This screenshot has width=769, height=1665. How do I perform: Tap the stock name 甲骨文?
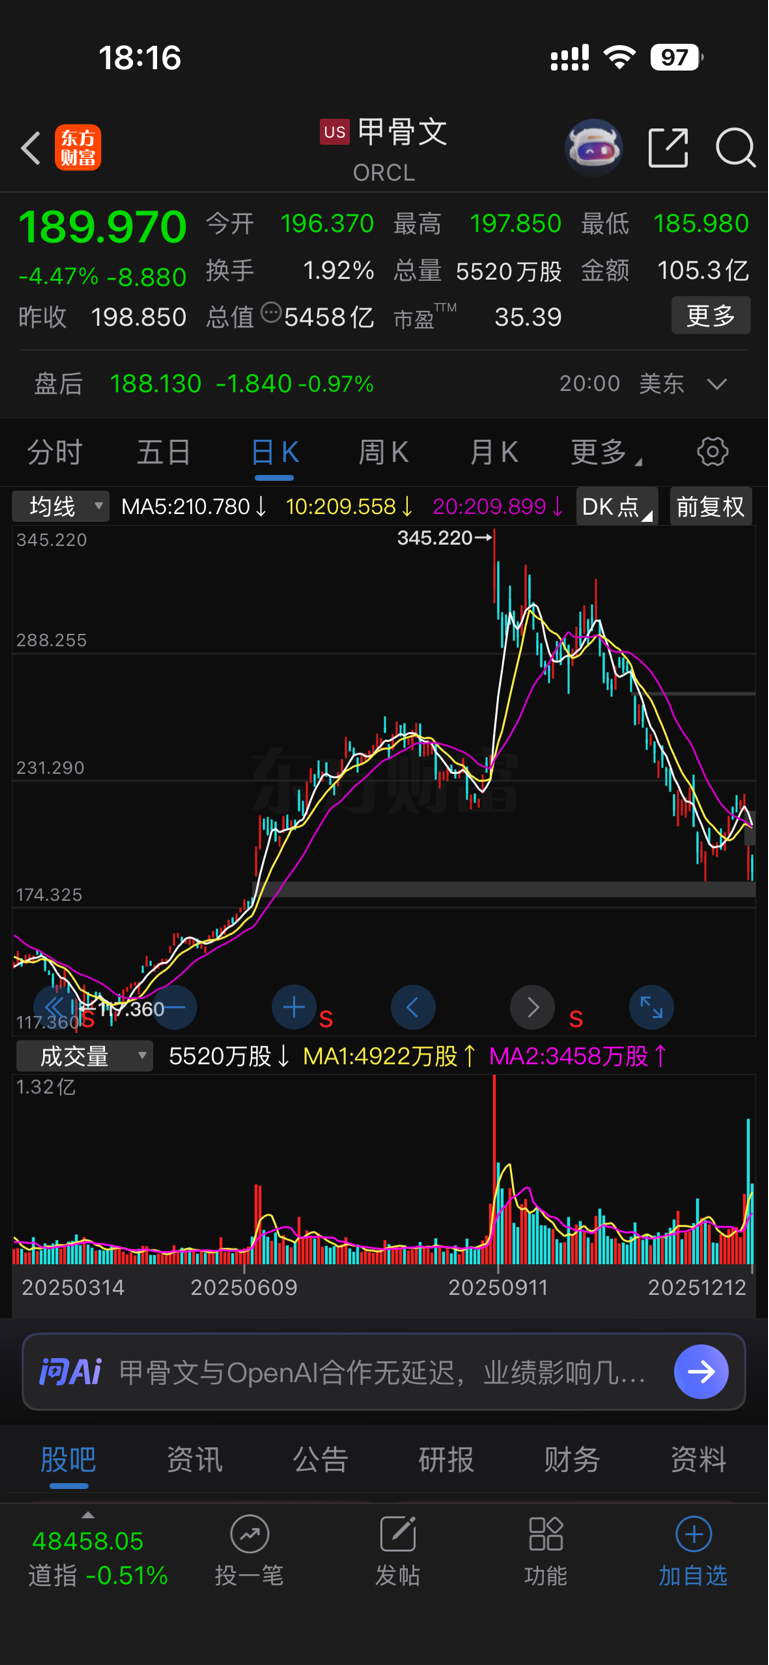point(402,132)
